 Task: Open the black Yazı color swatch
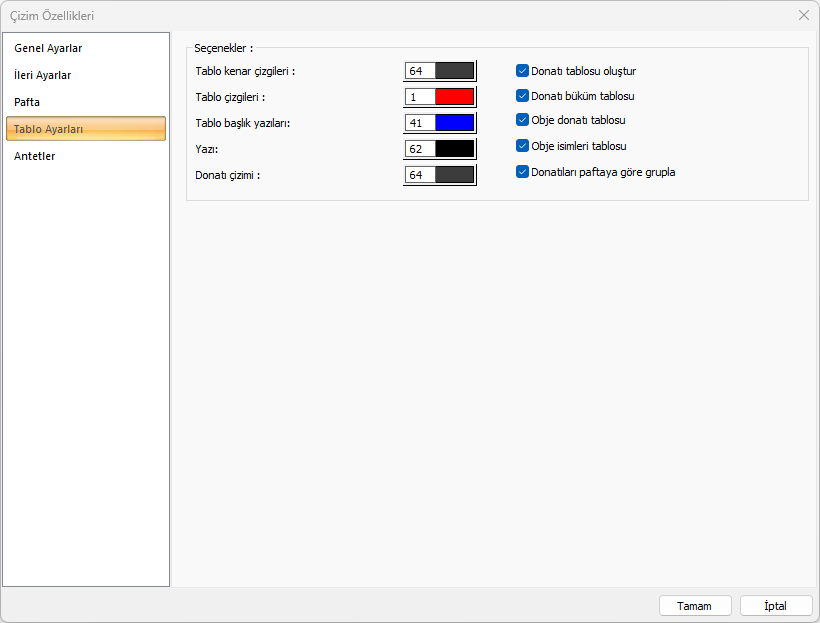point(454,149)
